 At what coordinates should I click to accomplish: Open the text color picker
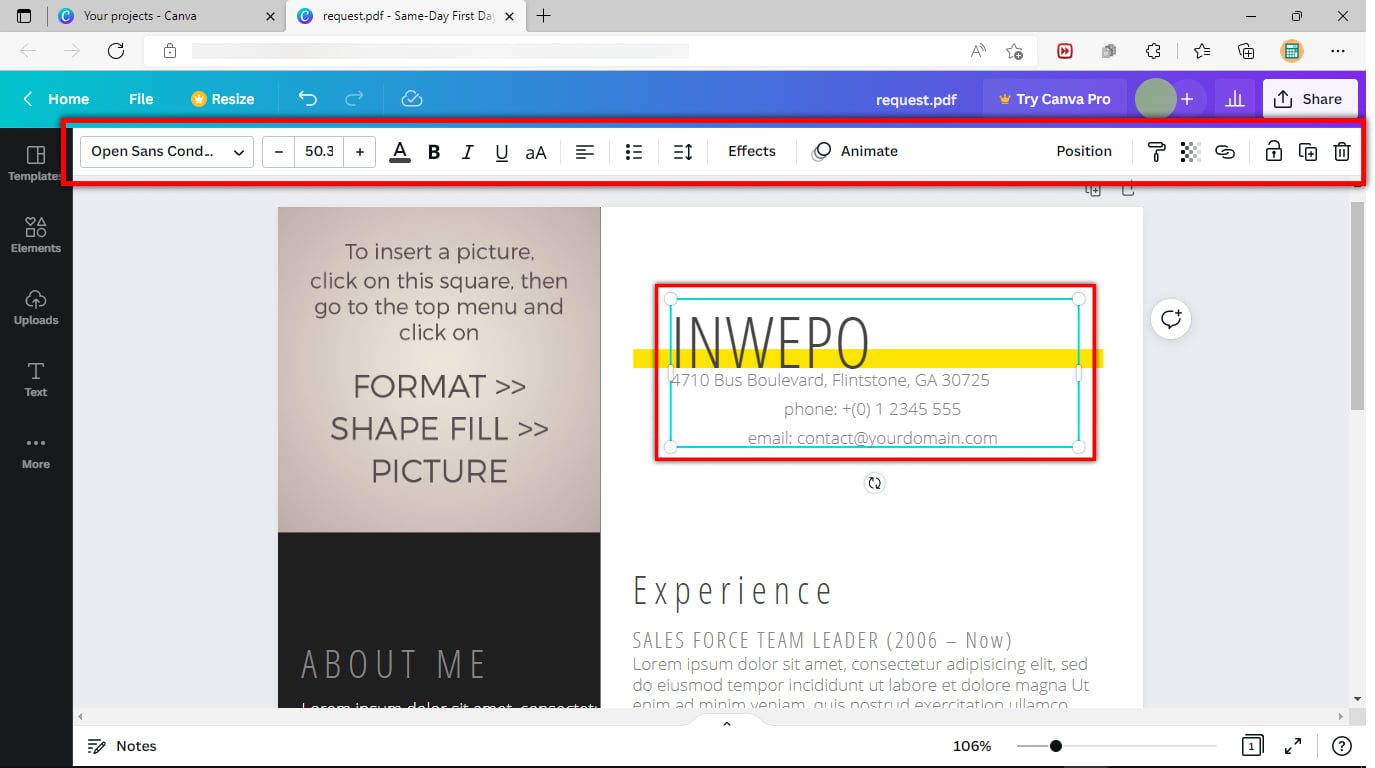[399, 151]
